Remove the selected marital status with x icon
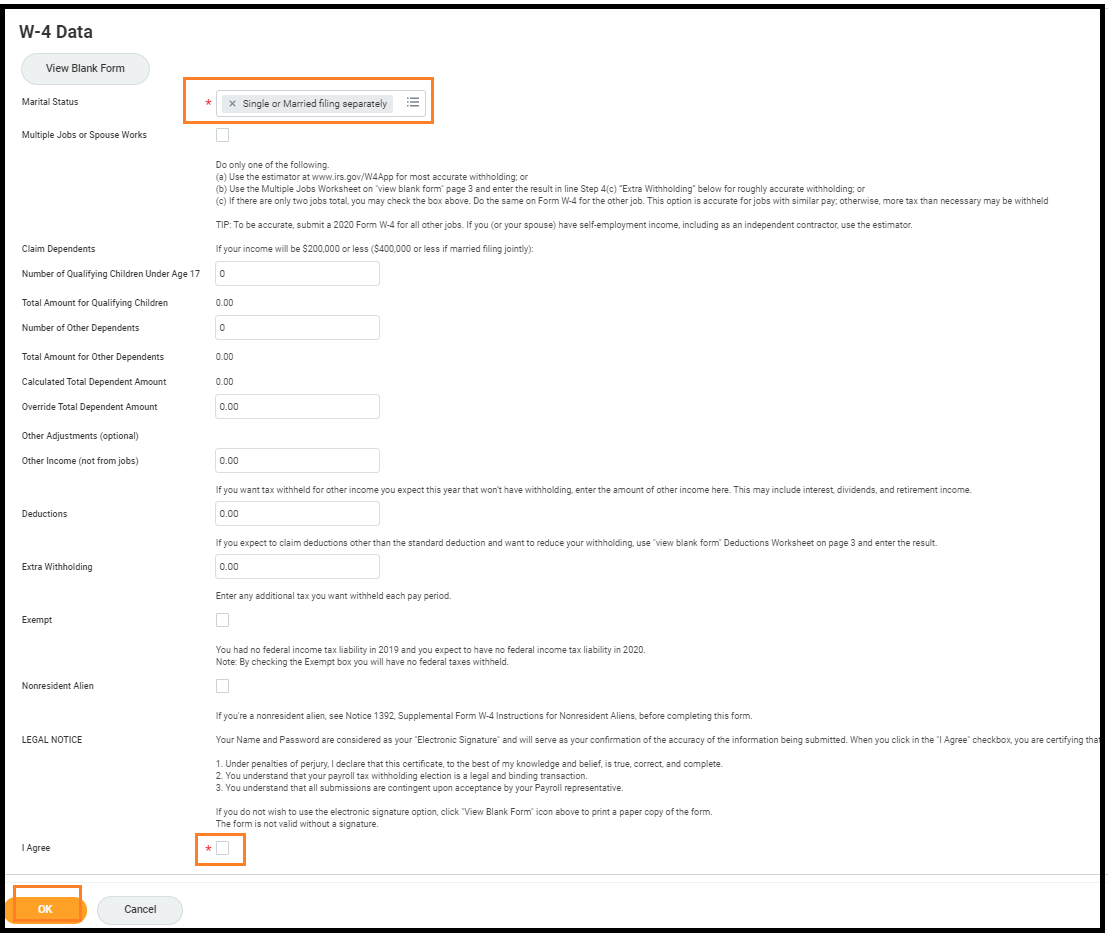Image resolution: width=1108 pixels, height=935 pixels. tap(232, 104)
